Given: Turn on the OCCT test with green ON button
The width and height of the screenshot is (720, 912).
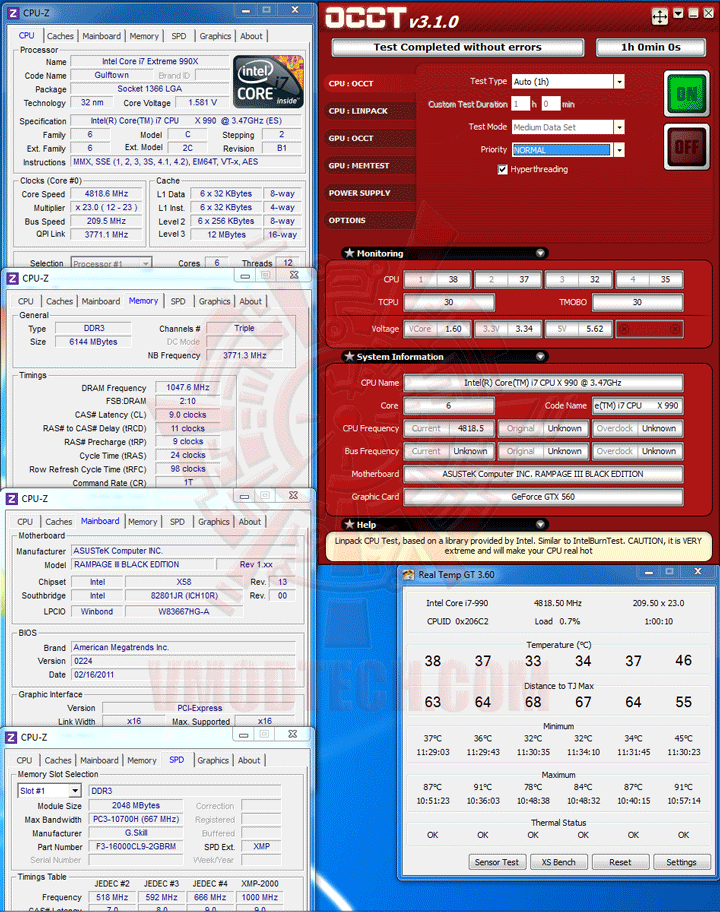Looking at the screenshot, I should (x=687, y=94).
